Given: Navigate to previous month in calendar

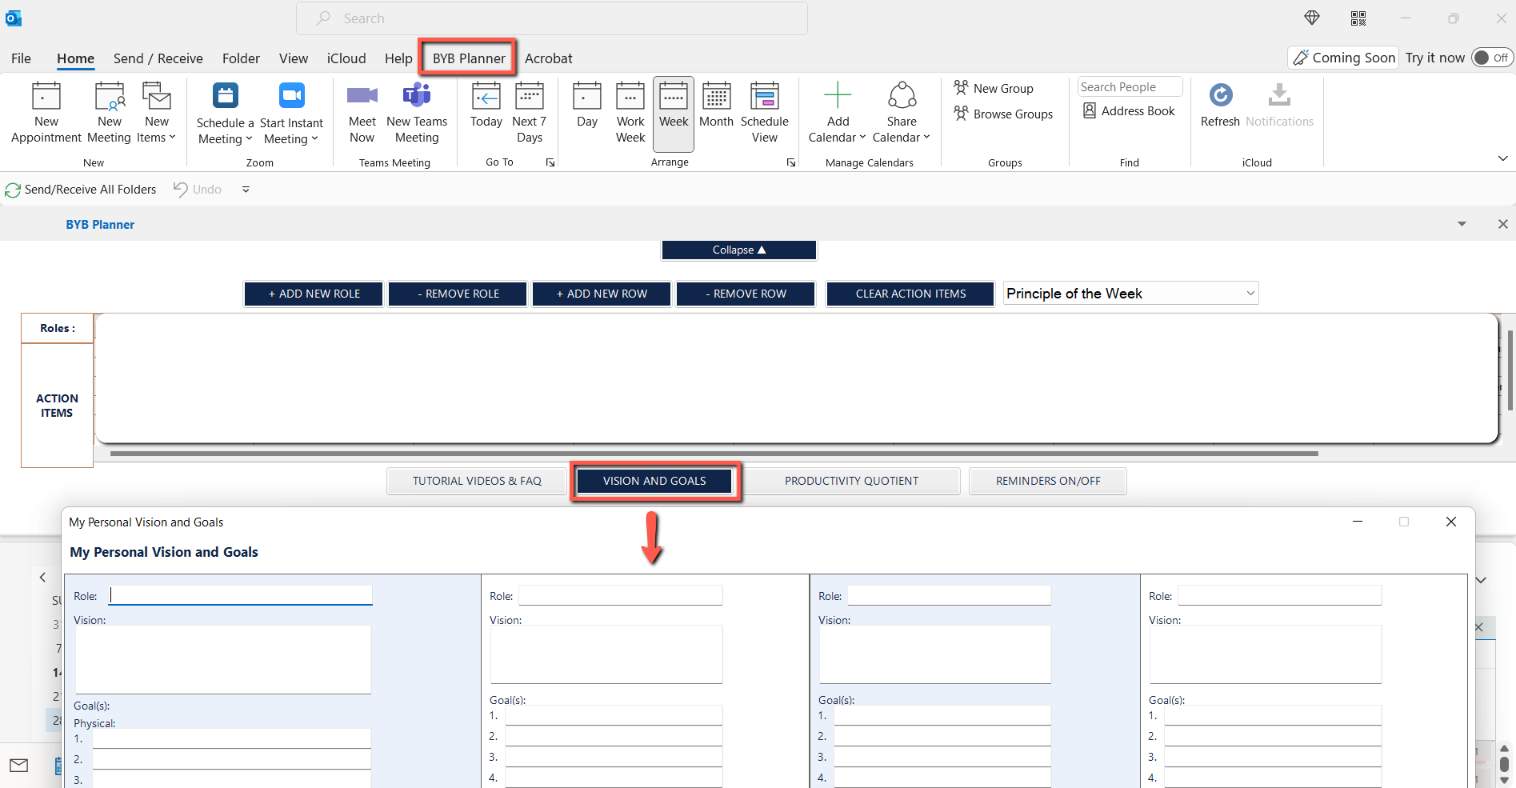Looking at the screenshot, I should coord(43,577).
